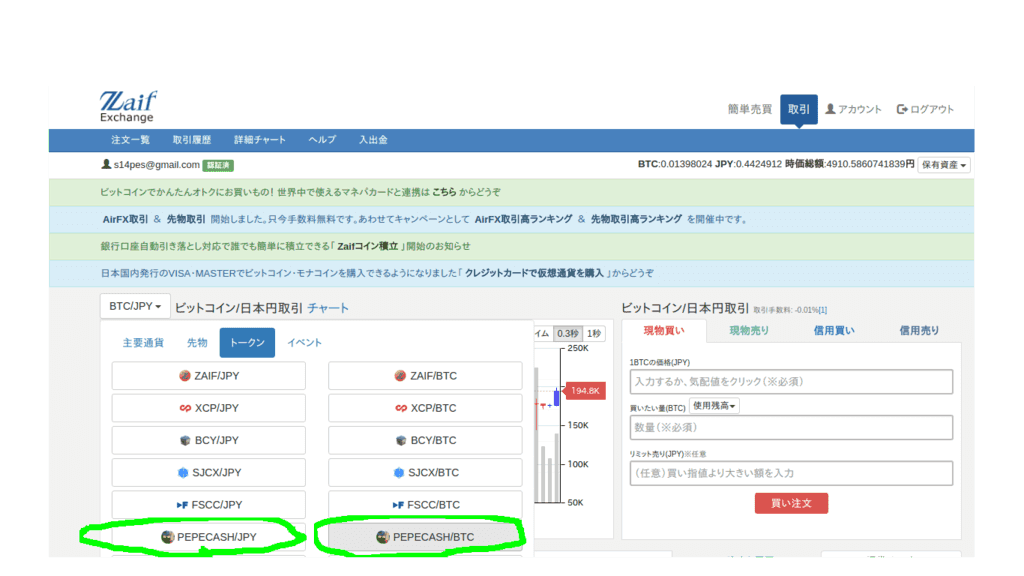Open the チャート chart link

[x=328, y=309]
